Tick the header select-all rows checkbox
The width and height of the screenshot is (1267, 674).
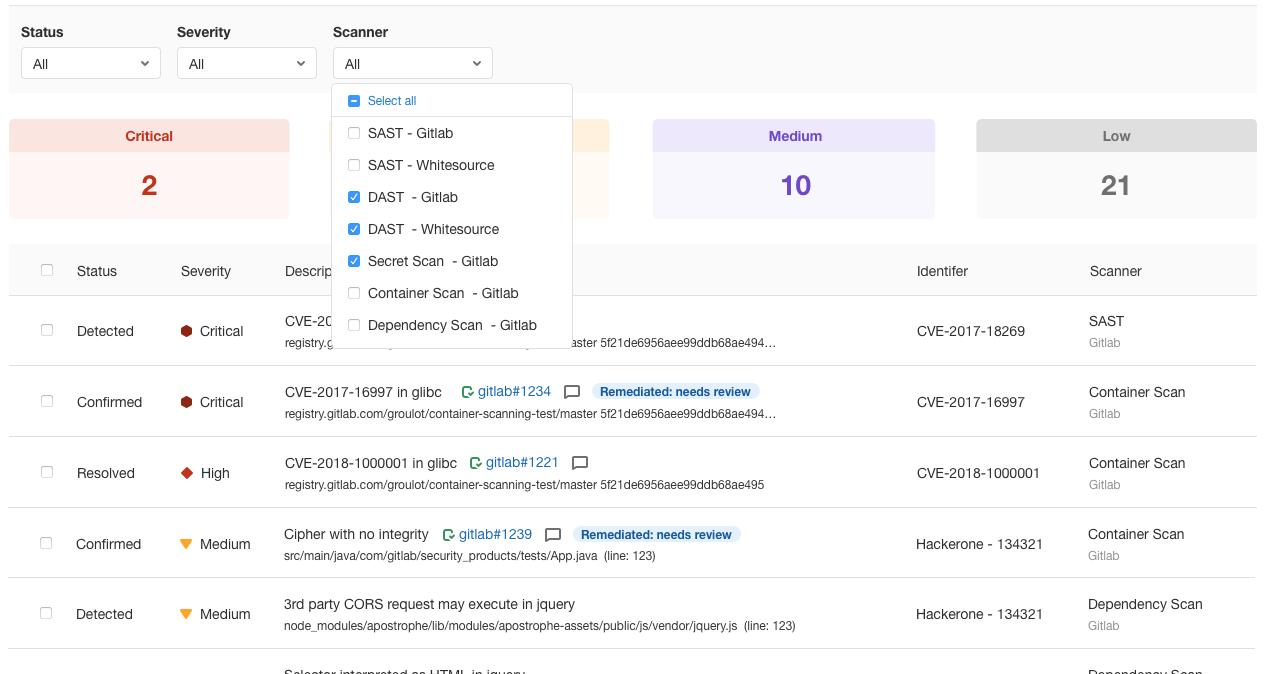[x=47, y=270]
